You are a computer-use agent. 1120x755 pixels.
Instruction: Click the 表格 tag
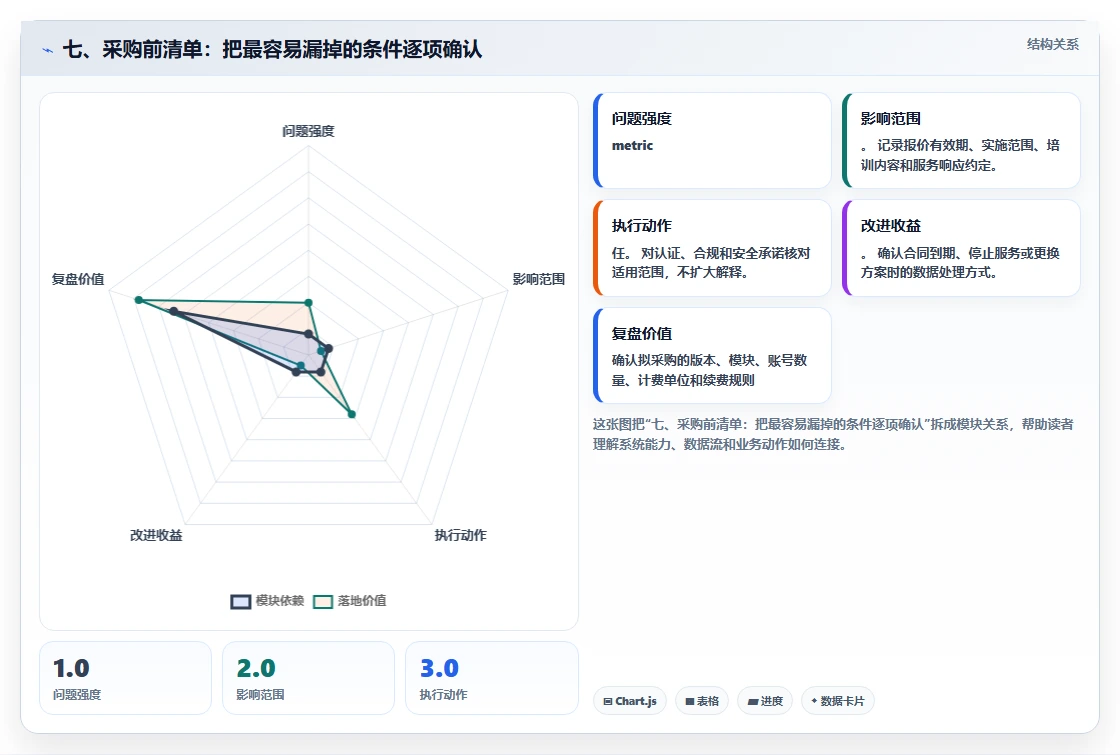pos(701,701)
